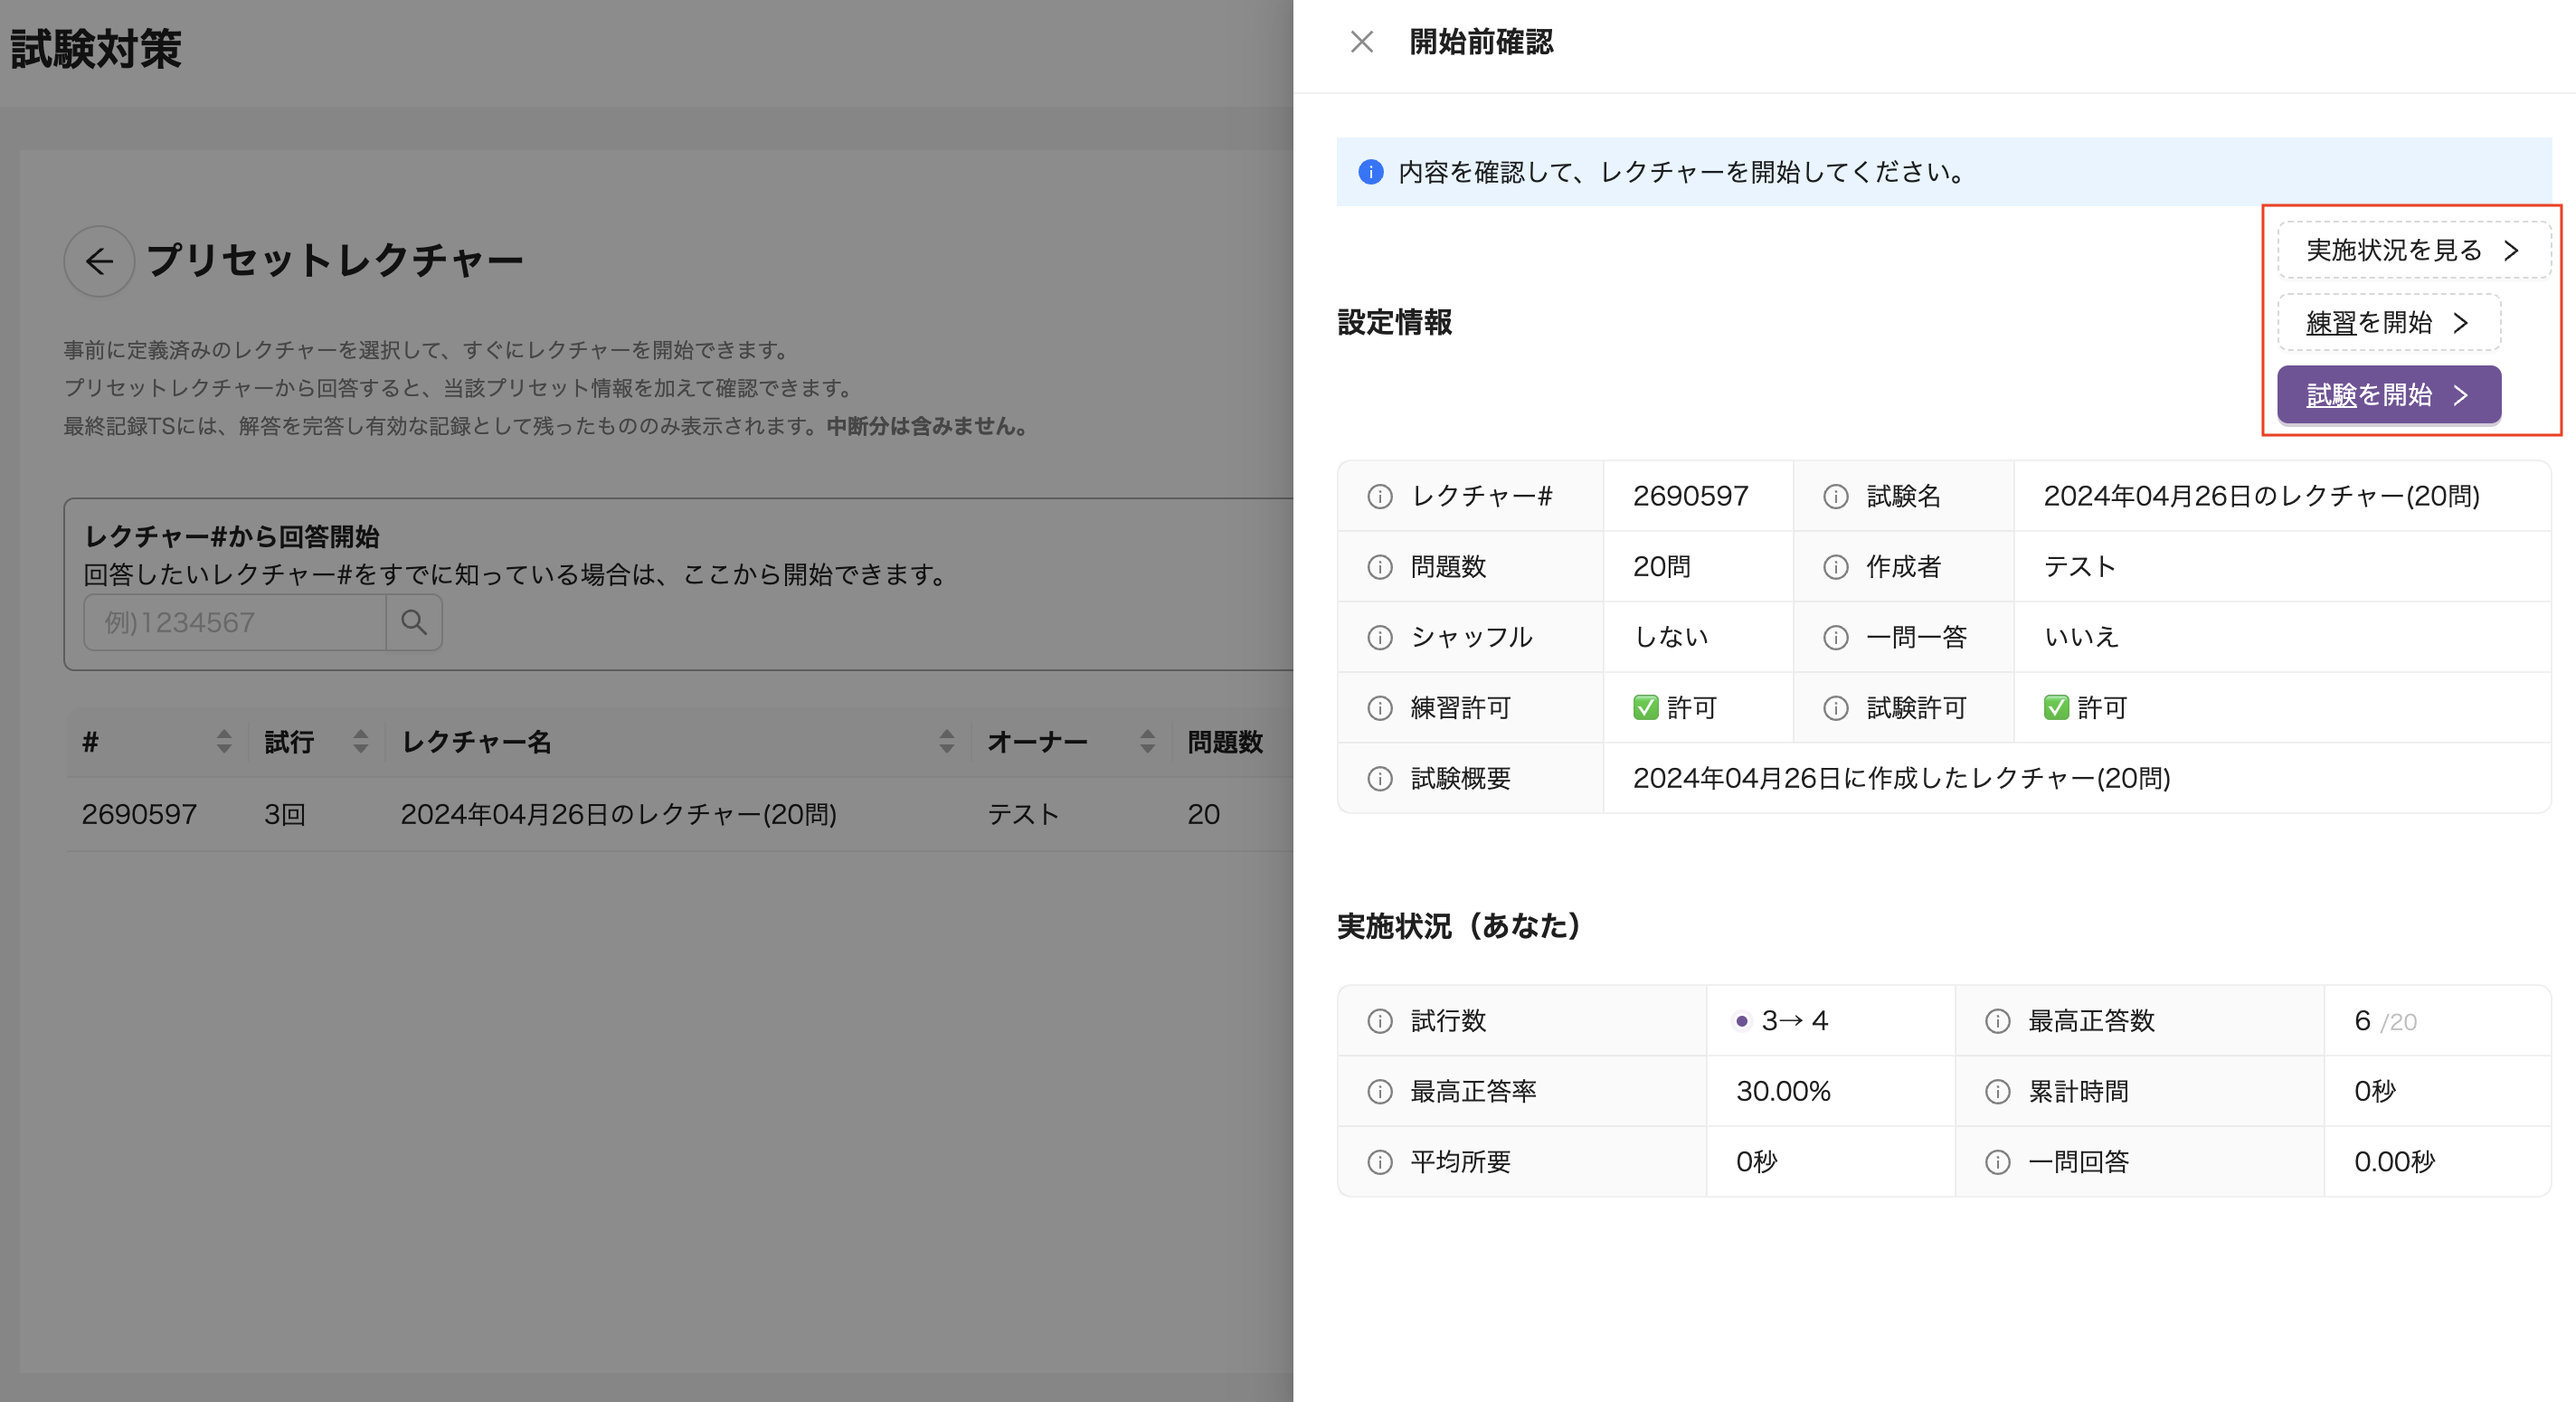The height and width of the screenshot is (1402, 2576).
Task: Click the purple dot in 試行数 row
Action: tap(1742, 1021)
